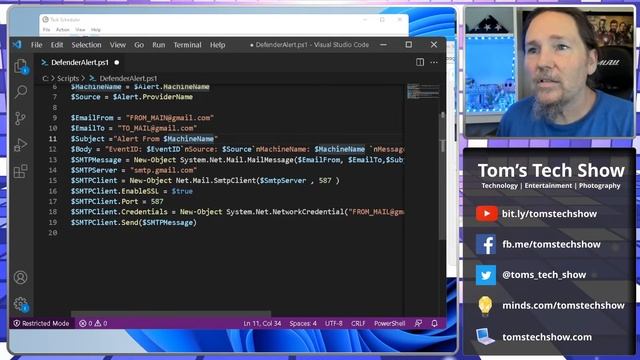Select the DefenderAlert.ps1 editor tab
The height and width of the screenshot is (360, 640).
pyautogui.click(x=80, y=62)
